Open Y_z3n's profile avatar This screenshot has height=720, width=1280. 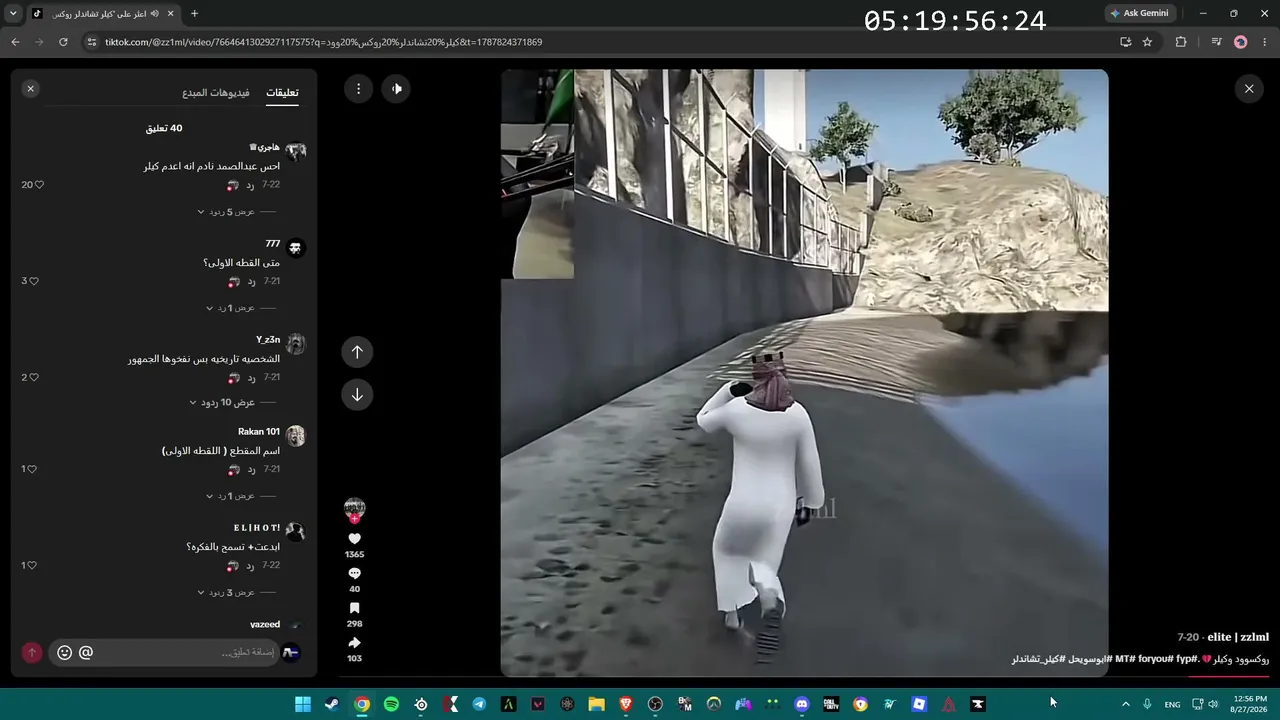(295, 343)
